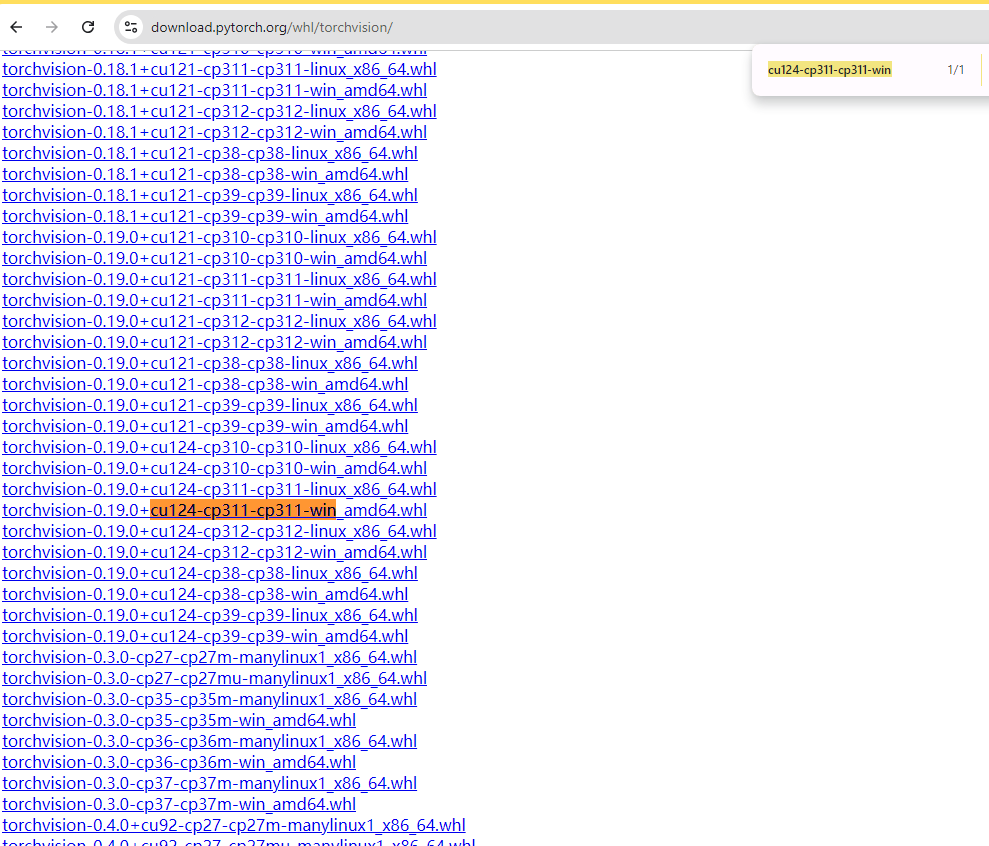
Task: Click the 1/1 match count in find bar
Action: tap(956, 70)
